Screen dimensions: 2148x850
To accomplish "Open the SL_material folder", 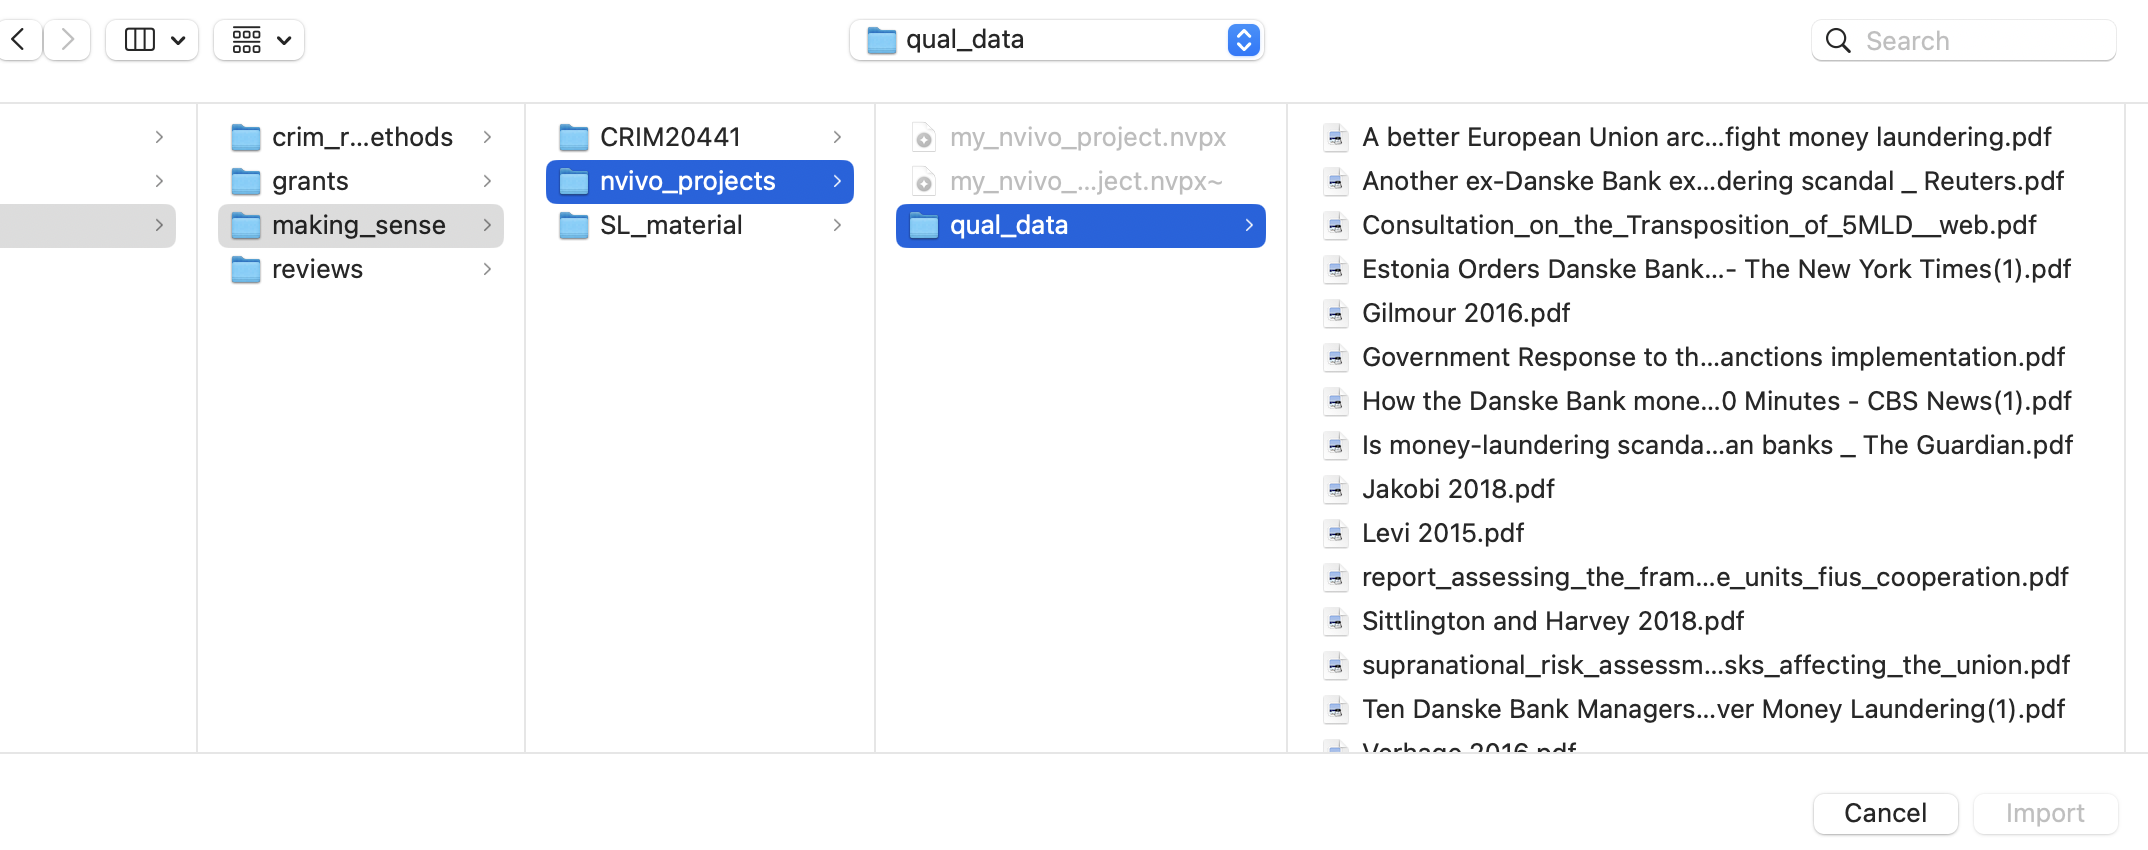I will [x=670, y=225].
